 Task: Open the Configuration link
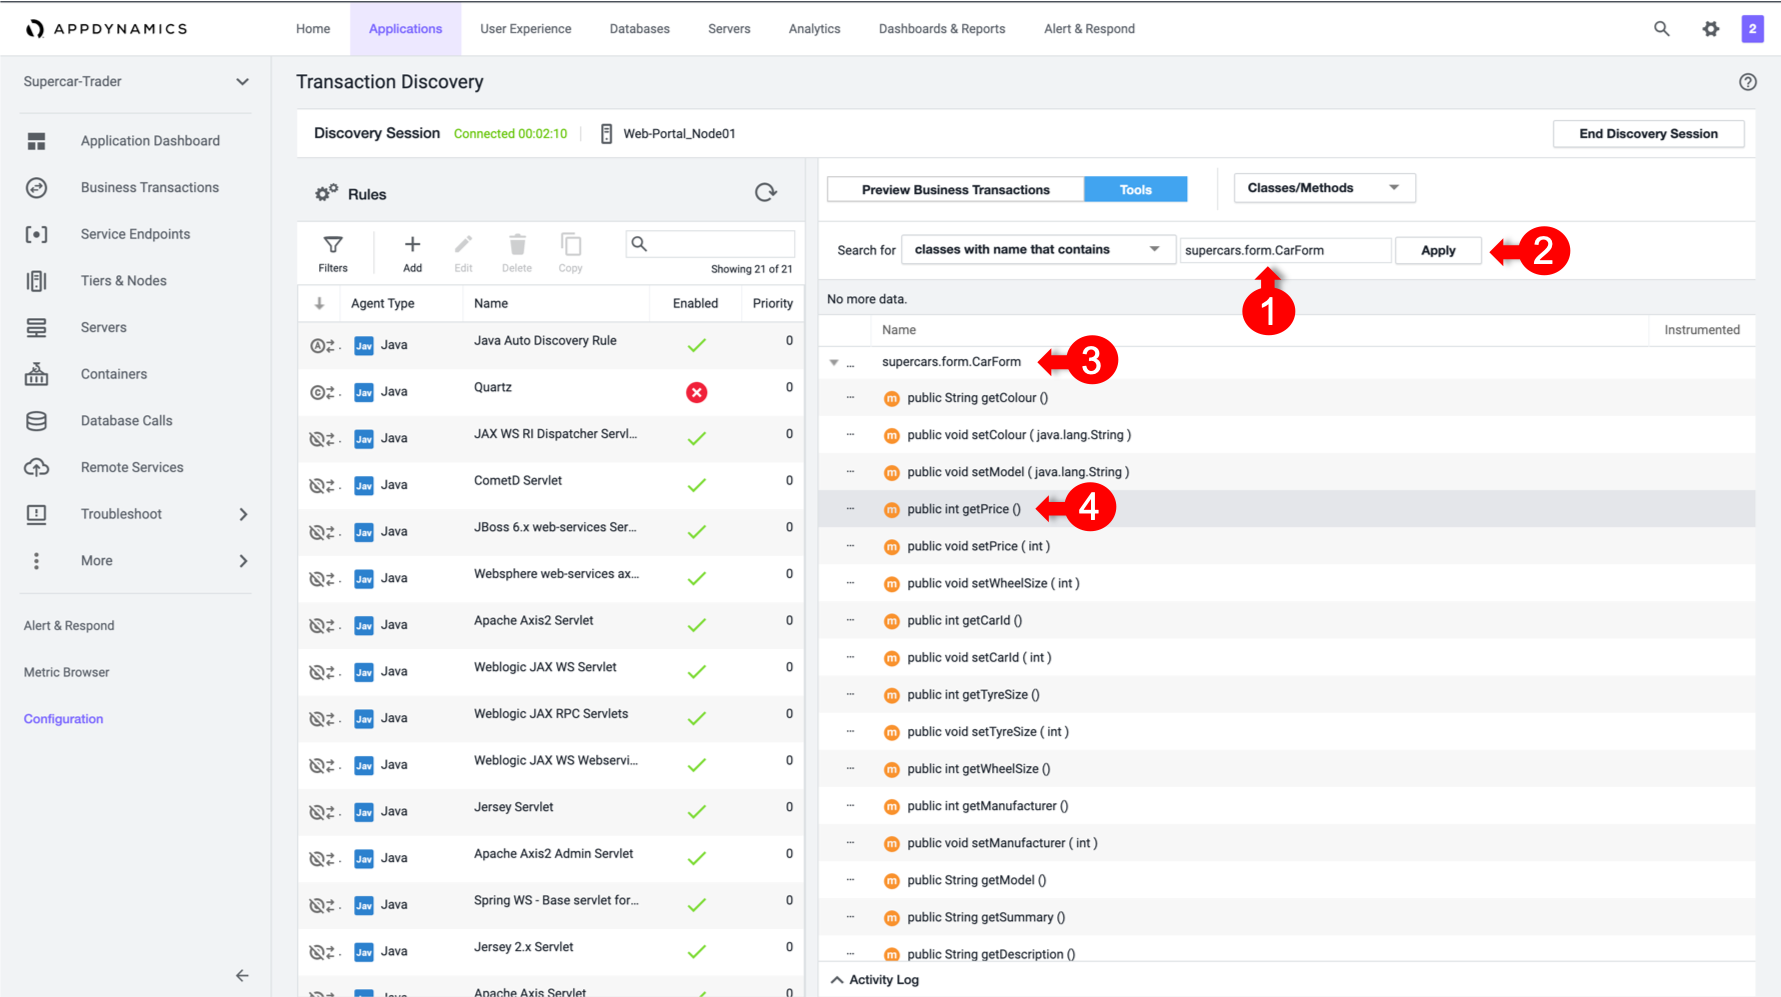63,719
